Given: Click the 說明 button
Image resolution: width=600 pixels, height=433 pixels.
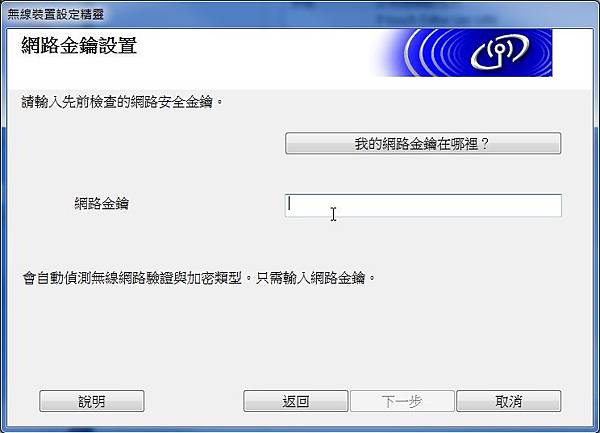Looking at the screenshot, I should (x=92, y=401).
